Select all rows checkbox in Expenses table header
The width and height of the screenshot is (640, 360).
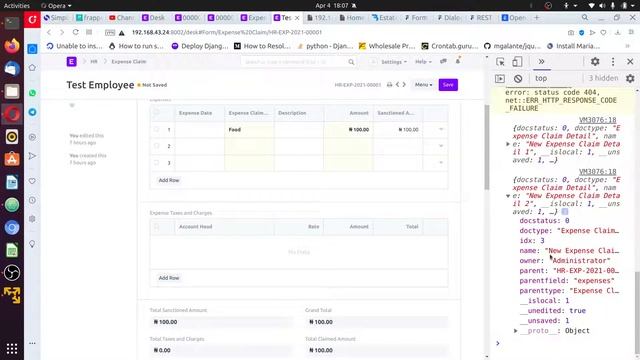156,113
